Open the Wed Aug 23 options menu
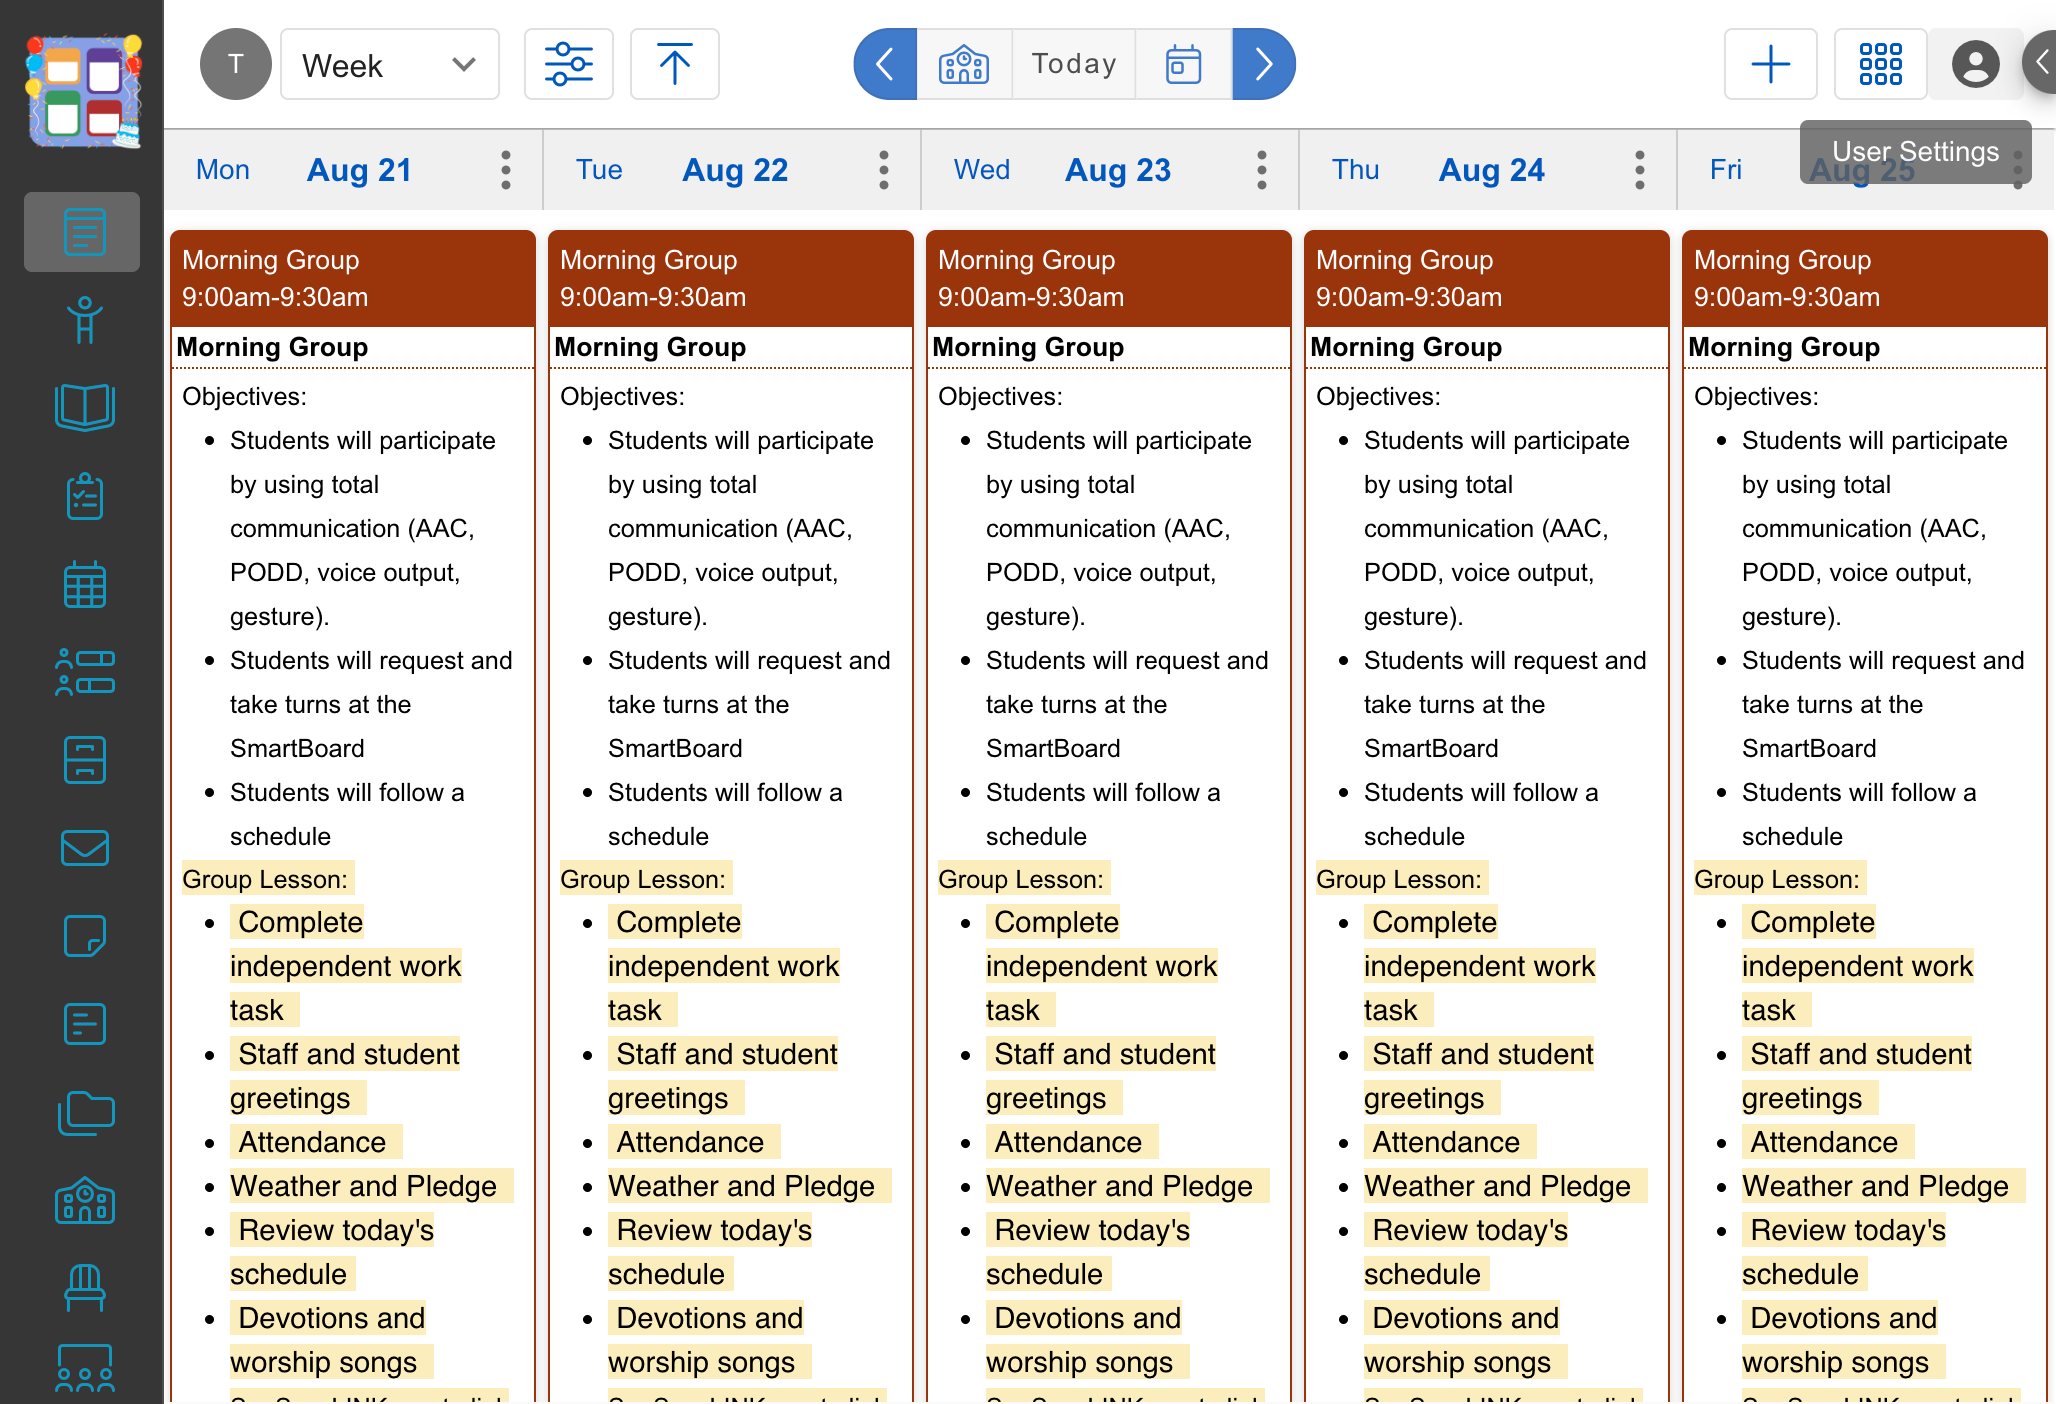Image resolution: width=2056 pixels, height=1404 pixels. pos(1262,170)
